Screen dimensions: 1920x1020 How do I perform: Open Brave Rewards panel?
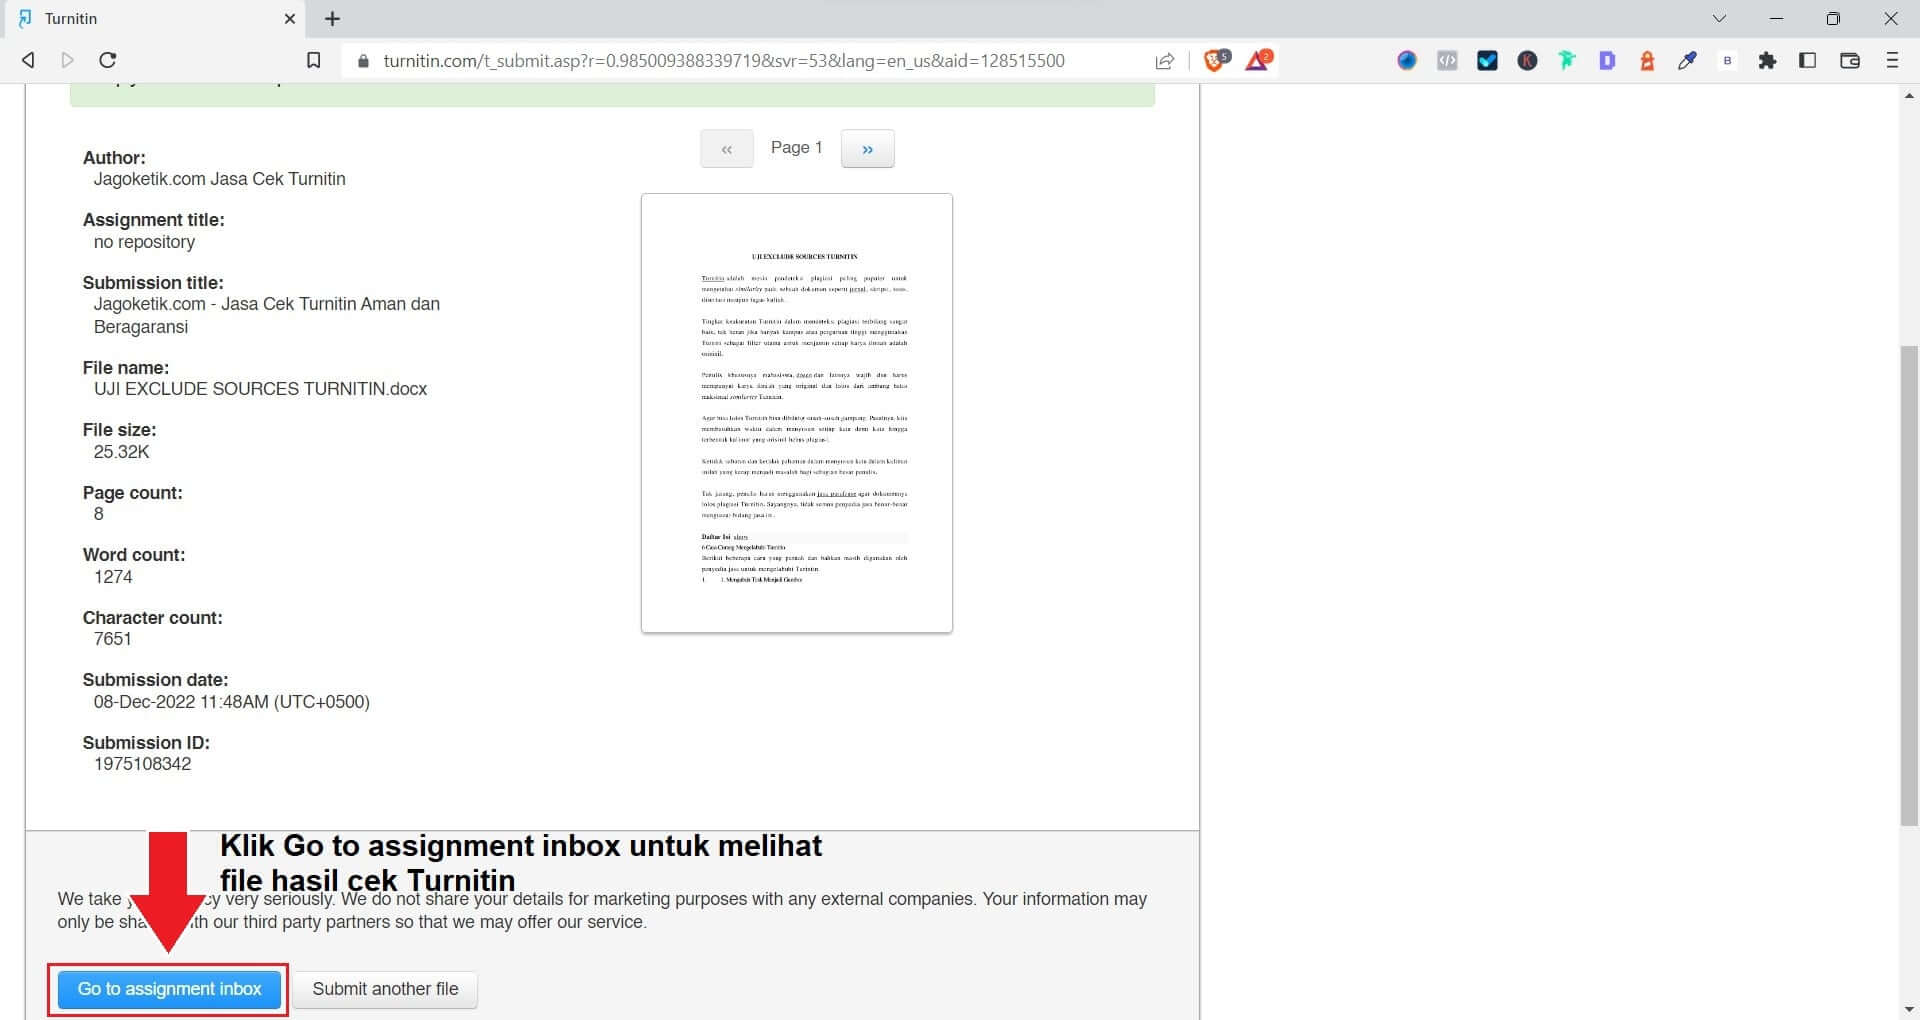(x=1257, y=60)
